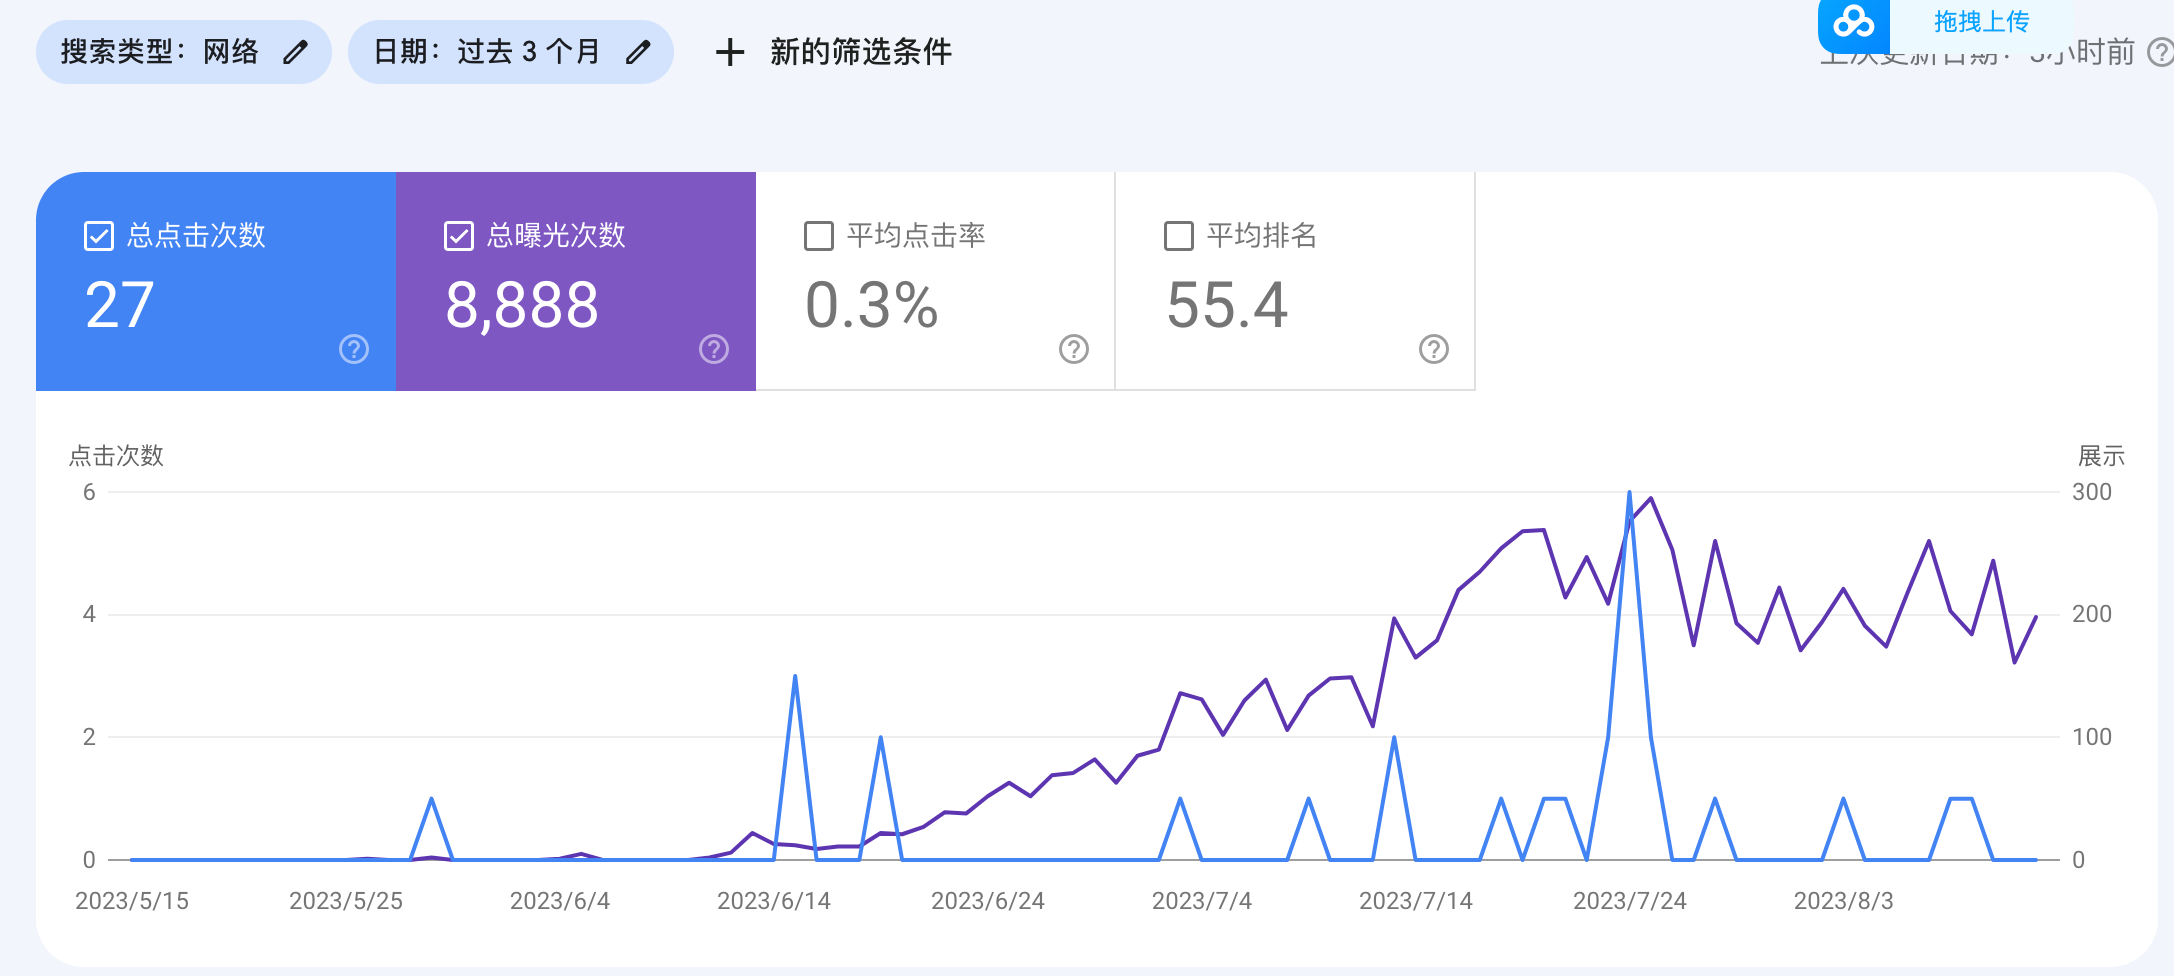Click the question mark under 平均排名
The image size is (2174, 976).
click(1434, 351)
